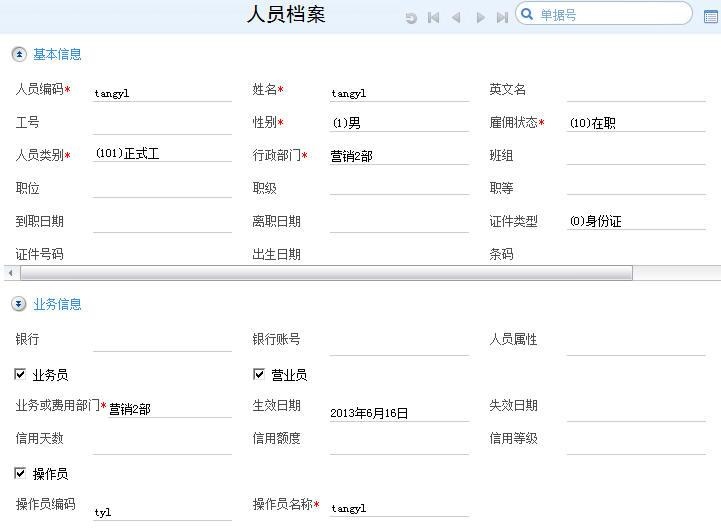
Task: Uncheck the 营业员 checkbox
Action: click(x=259, y=374)
